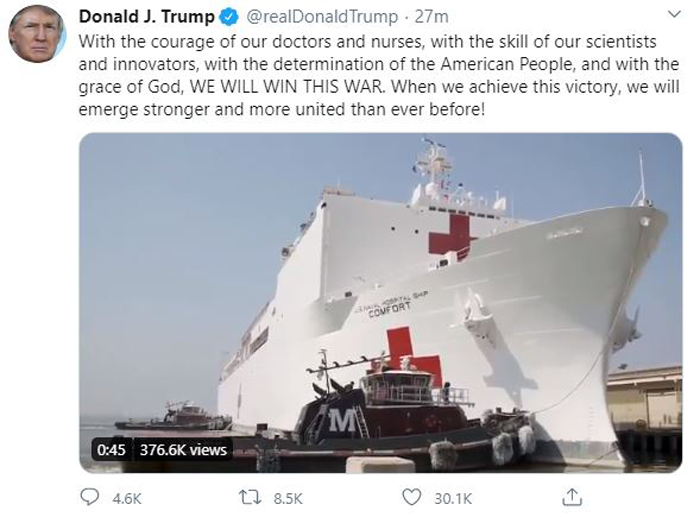This screenshot has width=700, height=517.
Task: Open Donald J. Trump profile picture
Action: tap(37, 33)
